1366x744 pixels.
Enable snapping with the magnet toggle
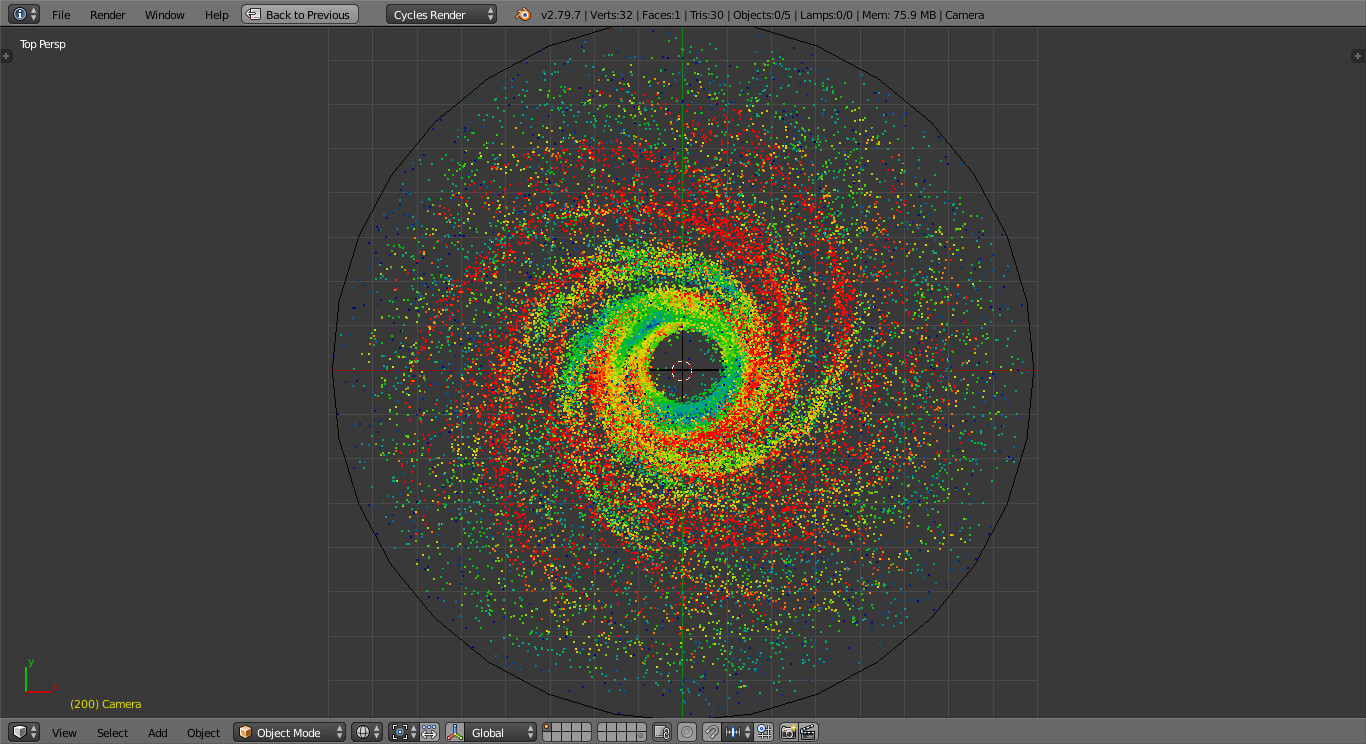(712, 732)
